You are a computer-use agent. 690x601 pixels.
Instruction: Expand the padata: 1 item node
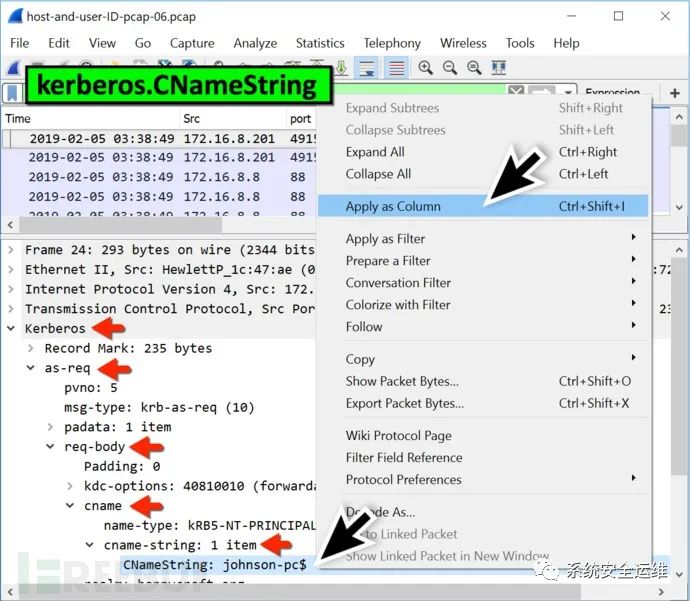point(50,427)
